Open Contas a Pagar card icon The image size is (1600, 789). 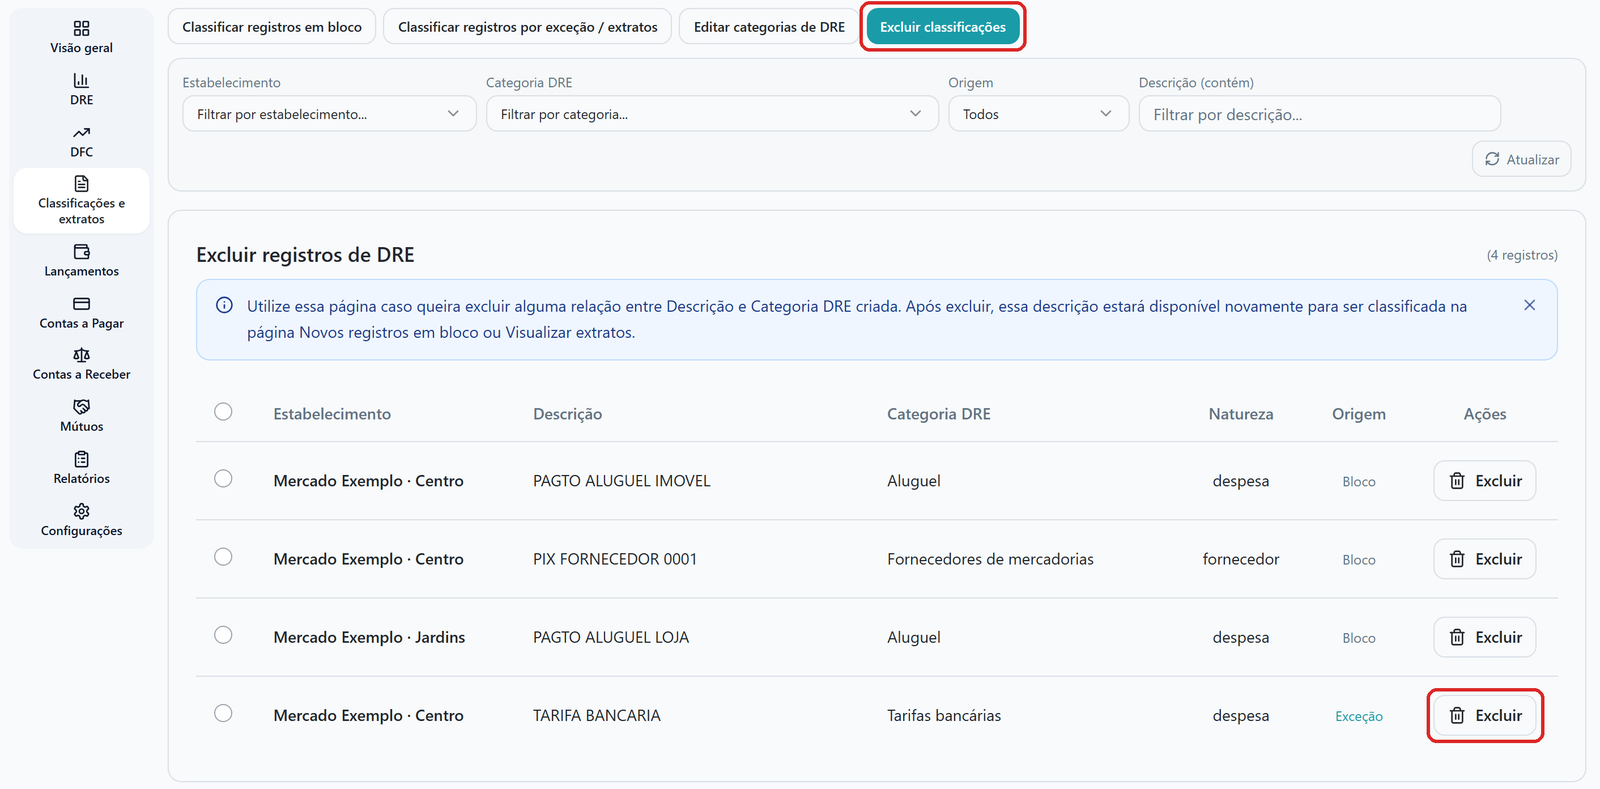tap(82, 303)
